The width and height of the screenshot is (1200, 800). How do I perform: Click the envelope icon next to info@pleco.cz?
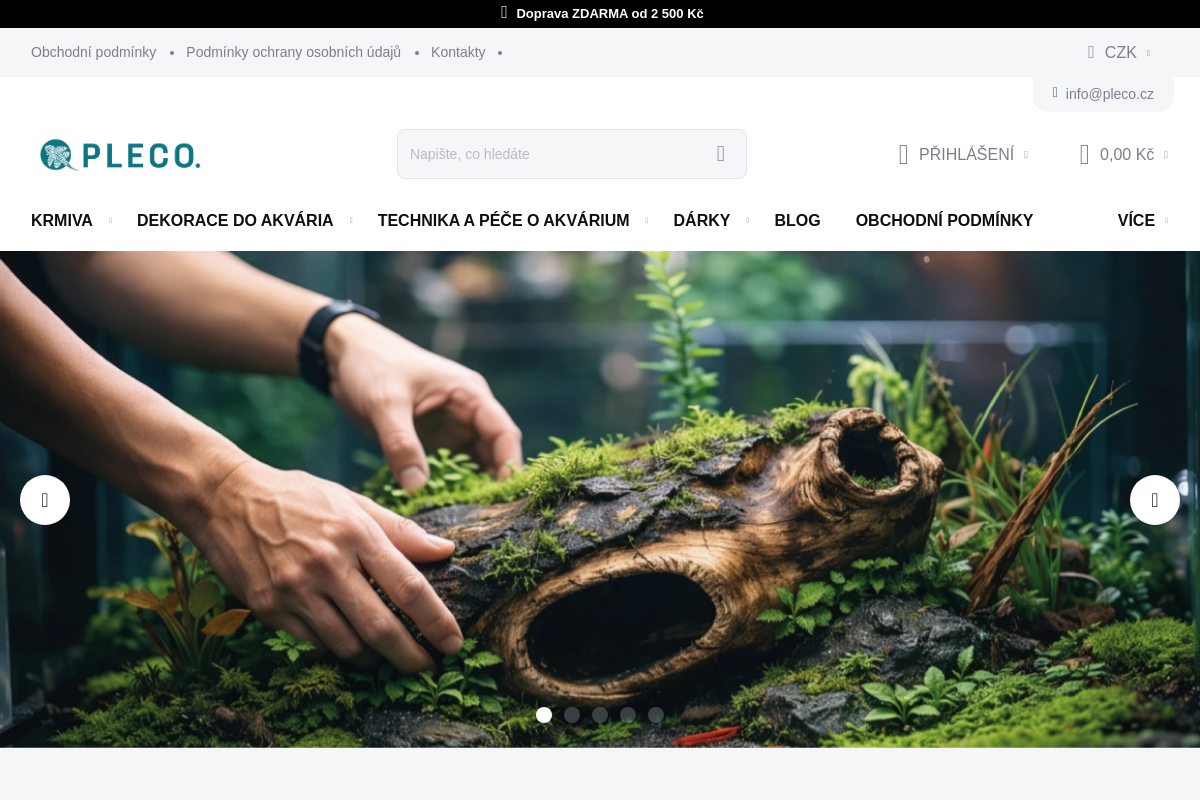point(1055,93)
